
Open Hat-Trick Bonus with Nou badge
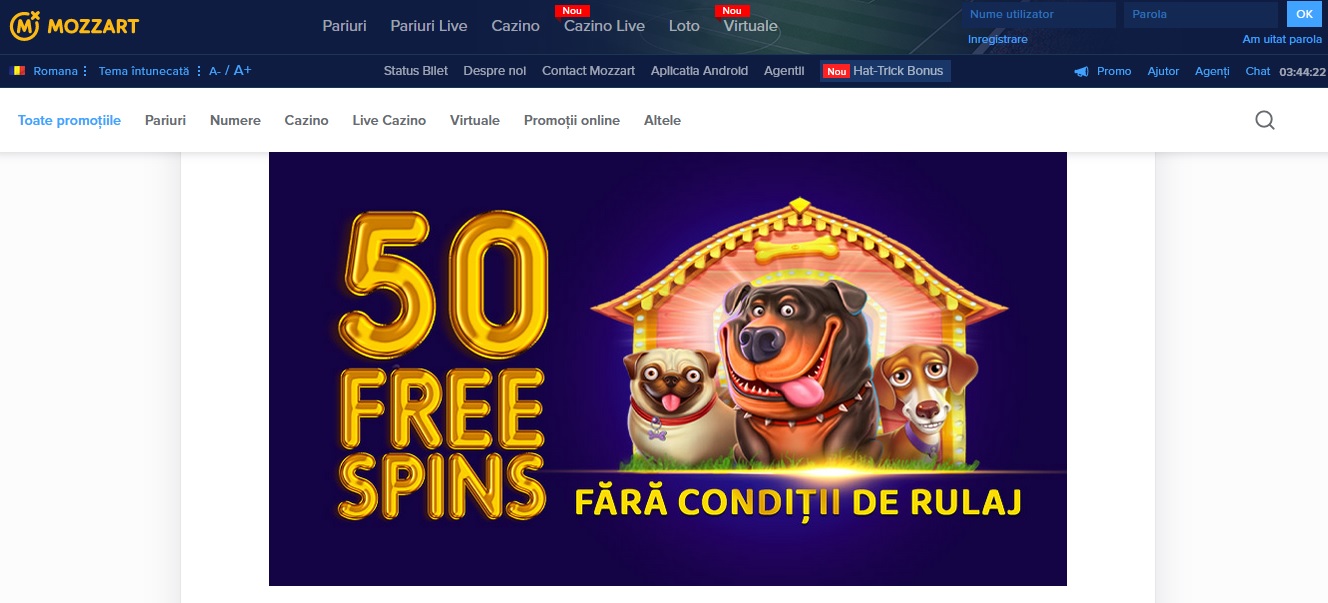point(885,71)
